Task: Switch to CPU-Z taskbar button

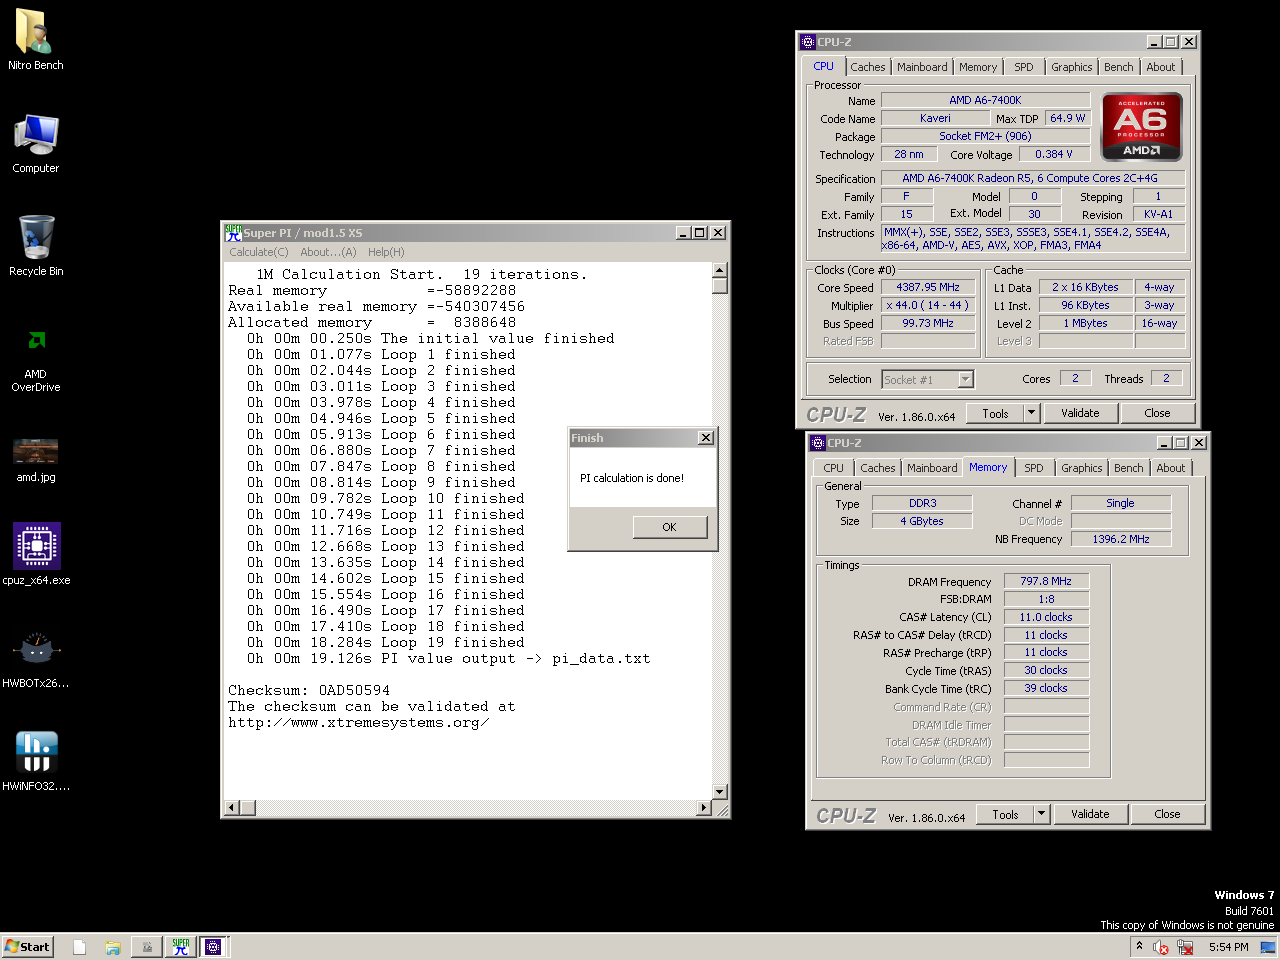Action: (x=213, y=947)
